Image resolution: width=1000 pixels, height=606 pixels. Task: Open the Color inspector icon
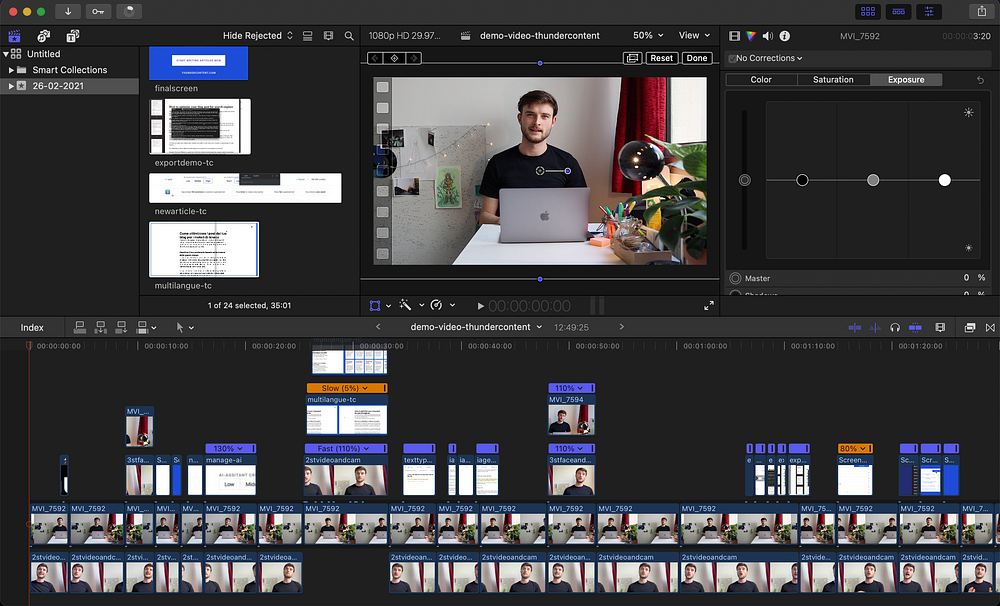[752, 35]
